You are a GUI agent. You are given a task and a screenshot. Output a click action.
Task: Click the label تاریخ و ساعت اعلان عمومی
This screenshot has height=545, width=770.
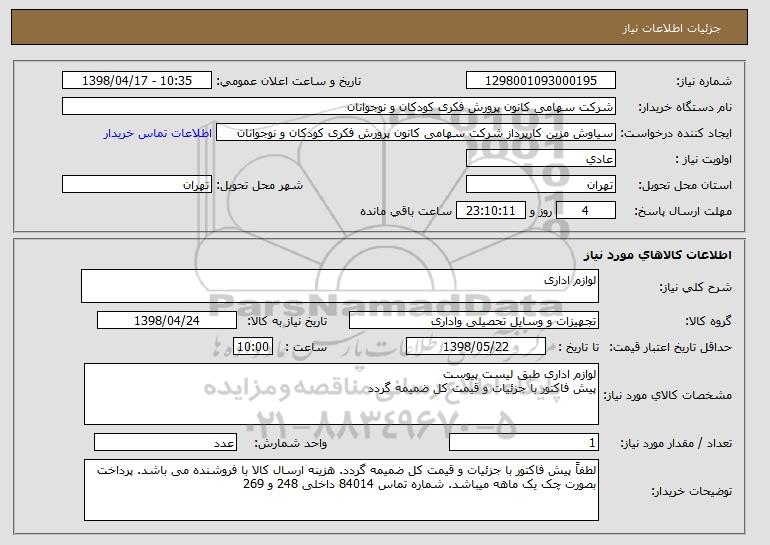point(289,82)
